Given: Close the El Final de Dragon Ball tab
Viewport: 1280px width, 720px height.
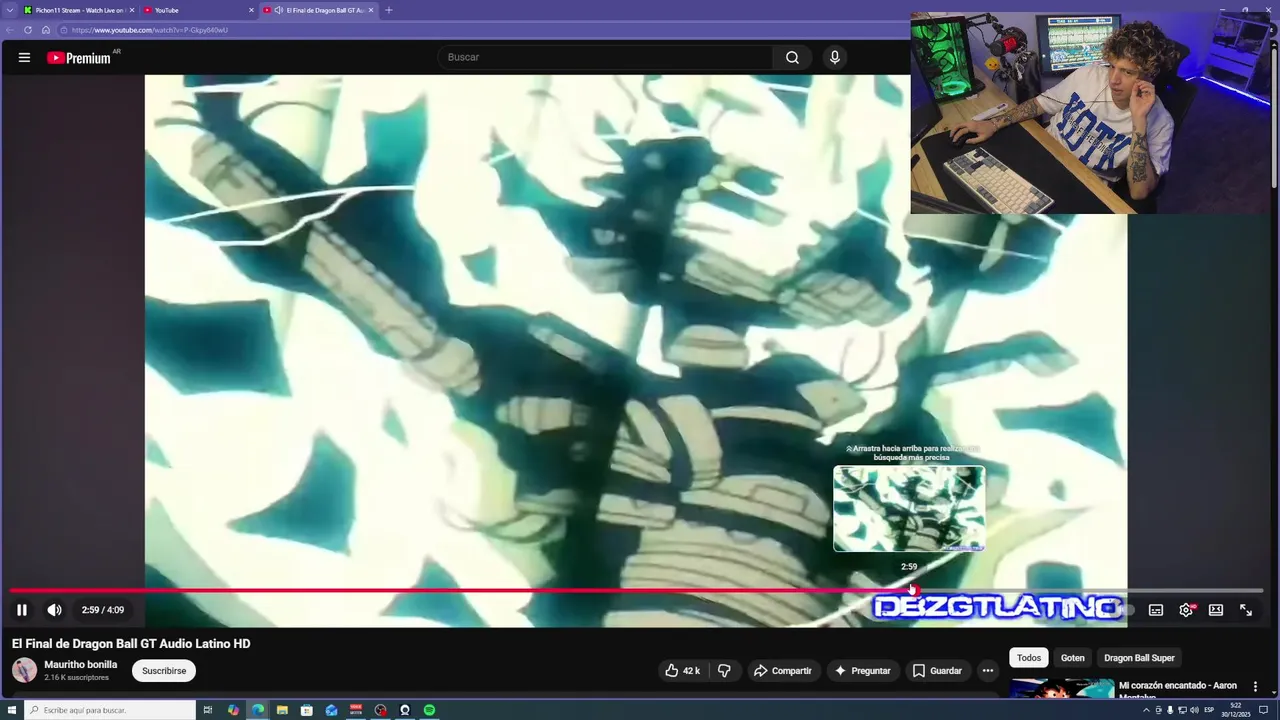Looking at the screenshot, I should (x=371, y=10).
